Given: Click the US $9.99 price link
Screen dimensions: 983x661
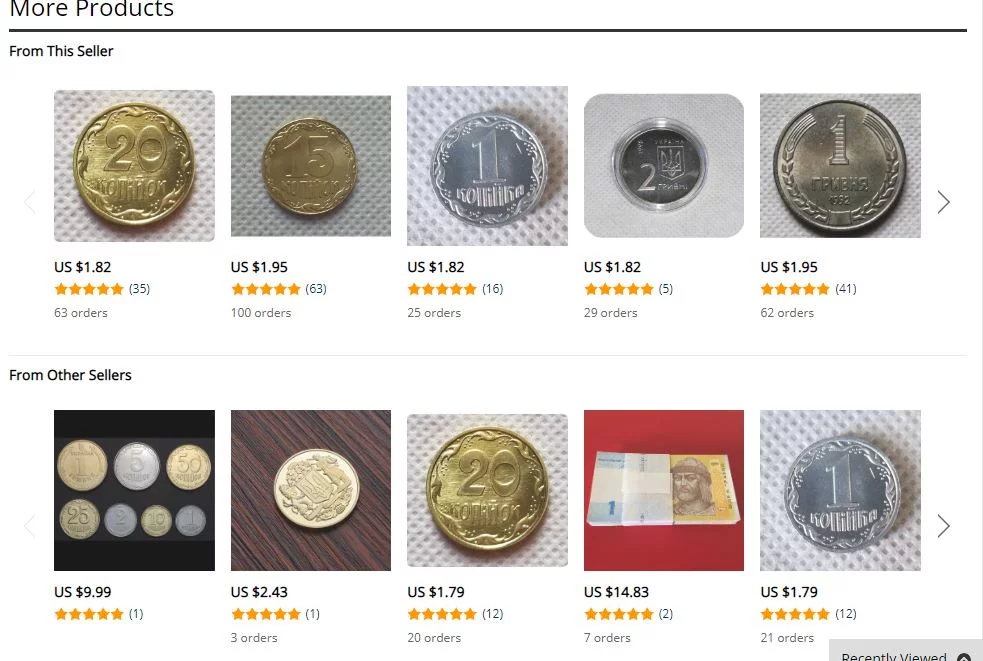Looking at the screenshot, I should click(x=83, y=592).
